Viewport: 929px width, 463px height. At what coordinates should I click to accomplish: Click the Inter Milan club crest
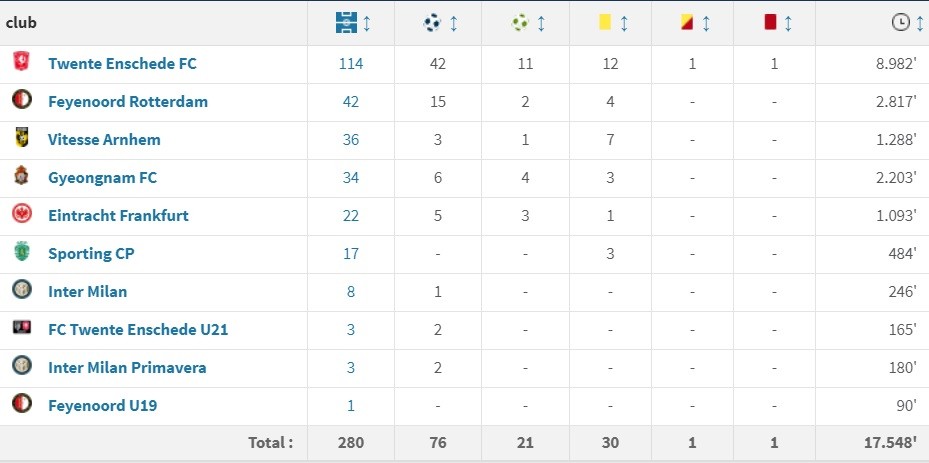(21, 291)
